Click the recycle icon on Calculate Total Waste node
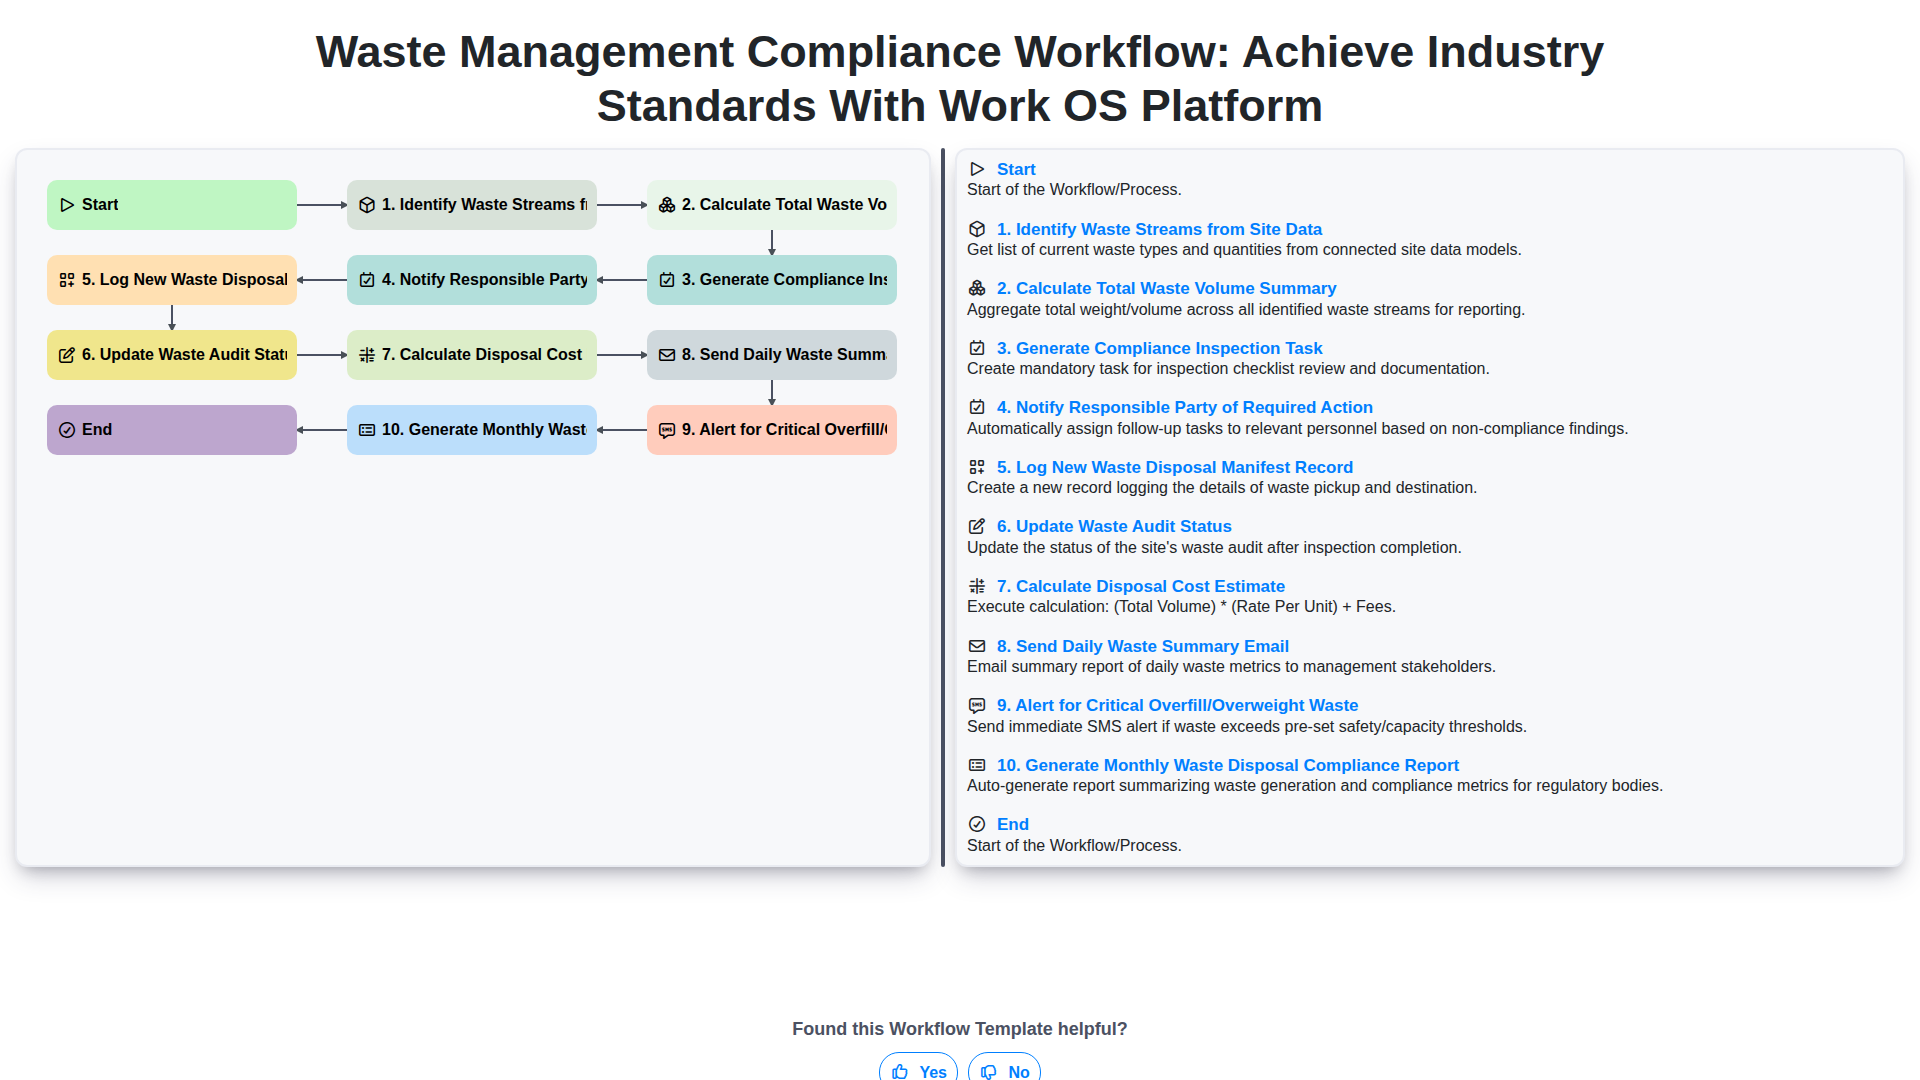The image size is (1920, 1080). (667, 204)
